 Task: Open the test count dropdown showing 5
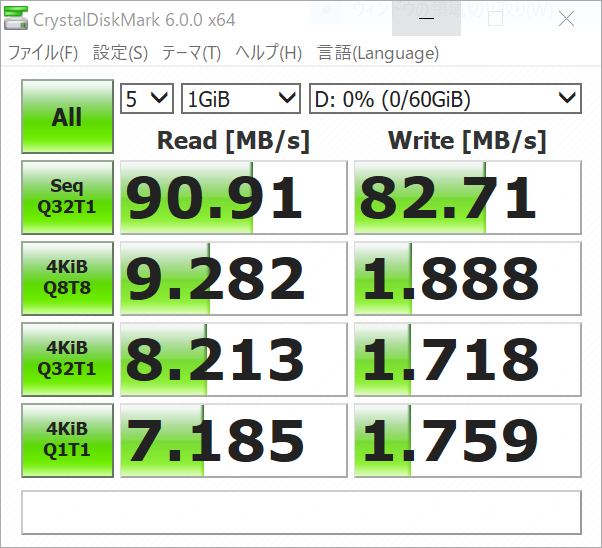point(146,98)
